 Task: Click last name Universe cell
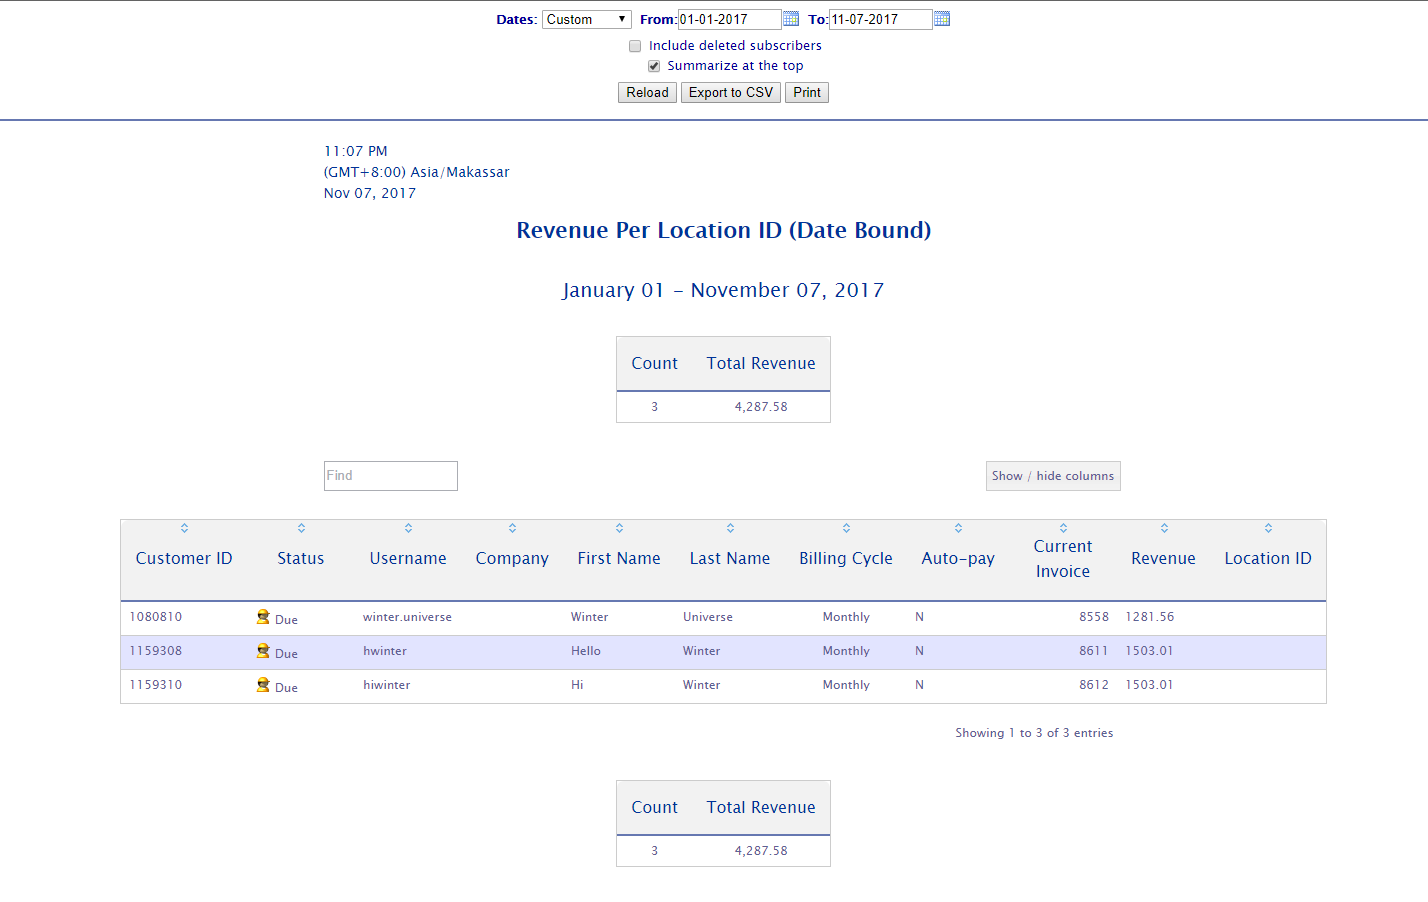pyautogui.click(x=708, y=617)
